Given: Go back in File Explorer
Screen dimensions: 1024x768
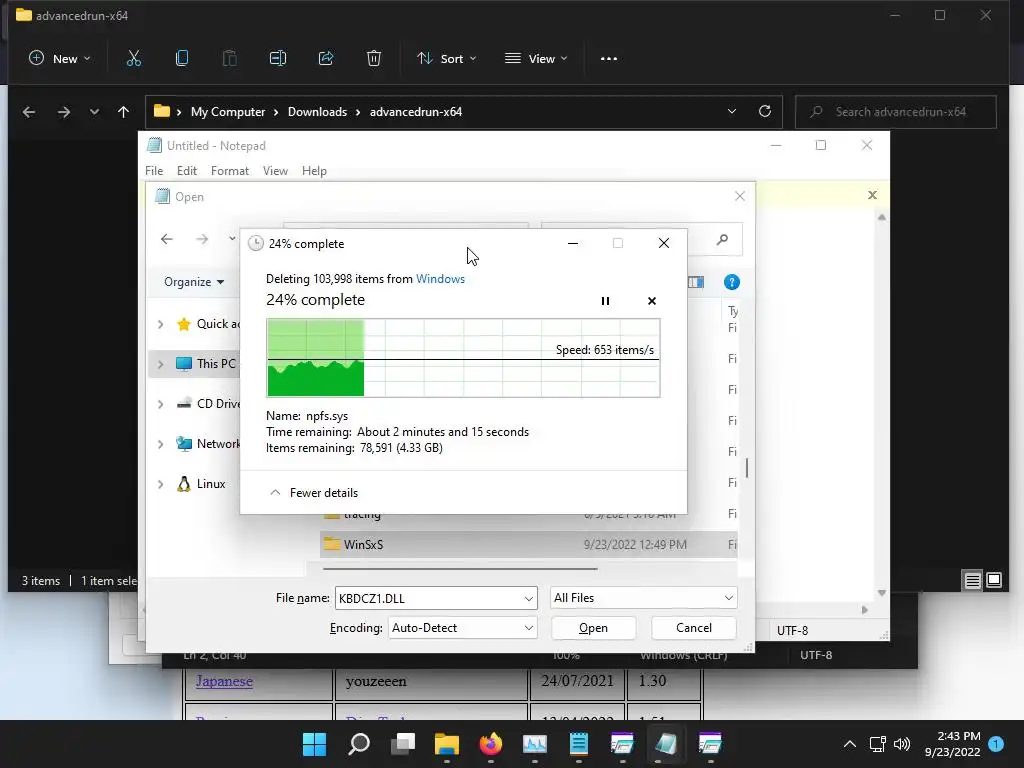Looking at the screenshot, I should pyautogui.click(x=29, y=112).
